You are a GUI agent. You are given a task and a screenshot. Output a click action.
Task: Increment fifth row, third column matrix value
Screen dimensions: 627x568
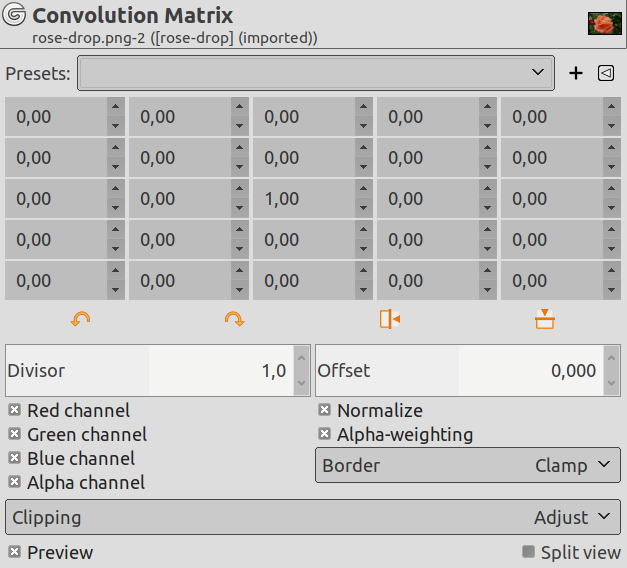point(363,270)
